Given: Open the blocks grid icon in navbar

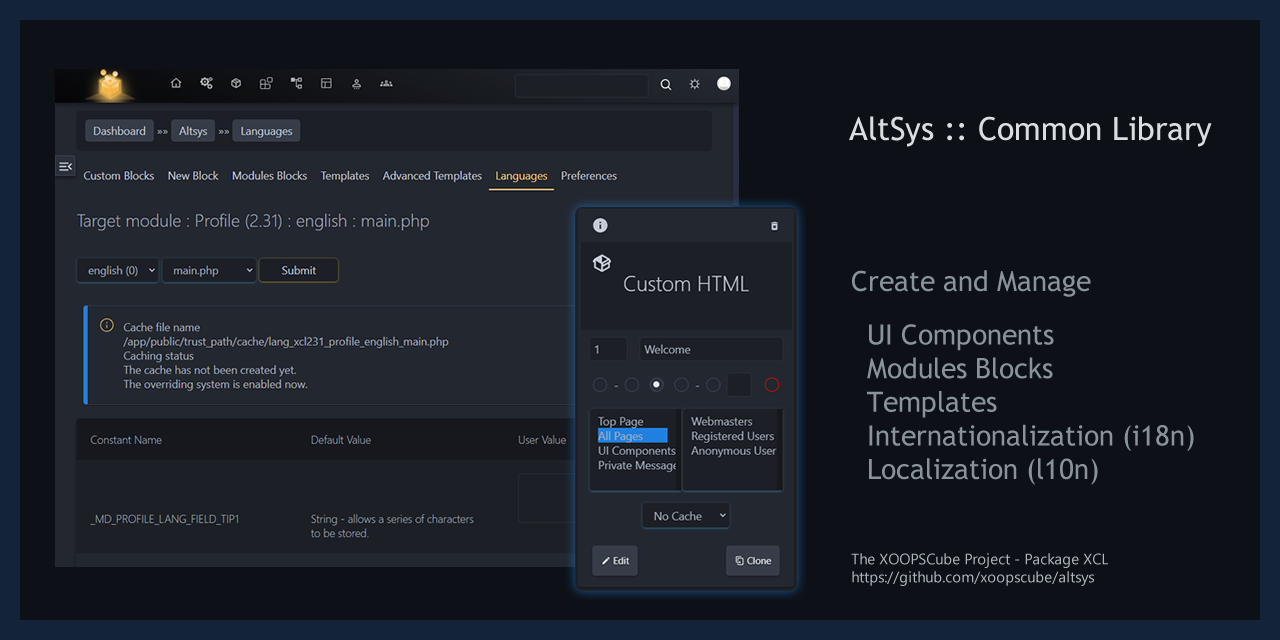Looking at the screenshot, I should point(266,84).
